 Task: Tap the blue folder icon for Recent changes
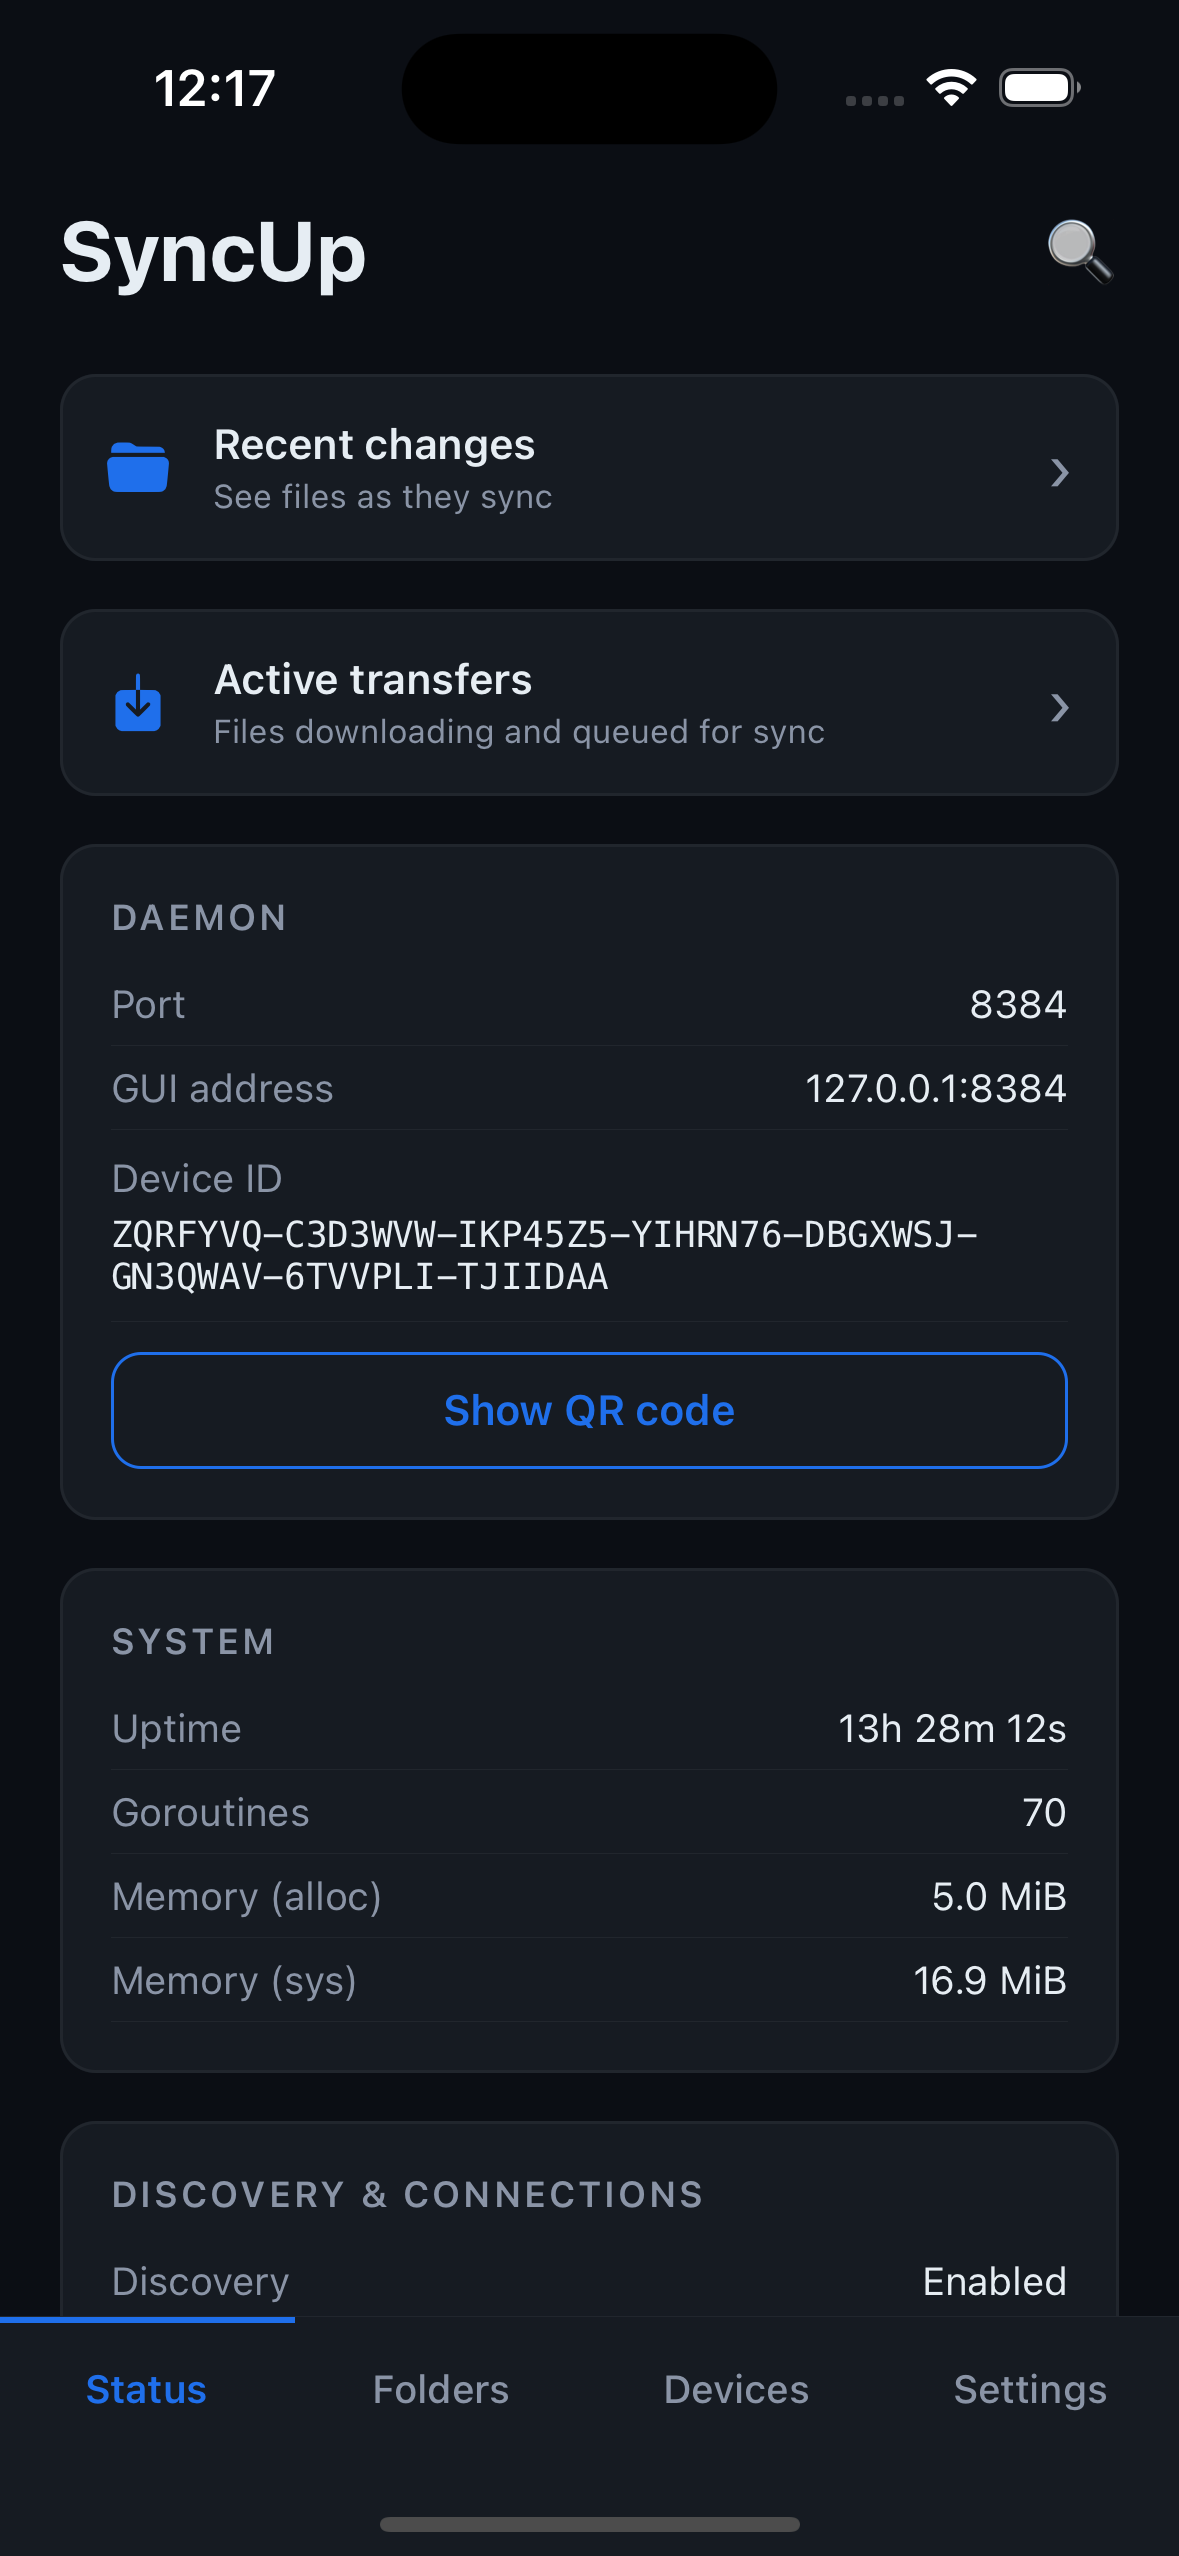(x=138, y=467)
